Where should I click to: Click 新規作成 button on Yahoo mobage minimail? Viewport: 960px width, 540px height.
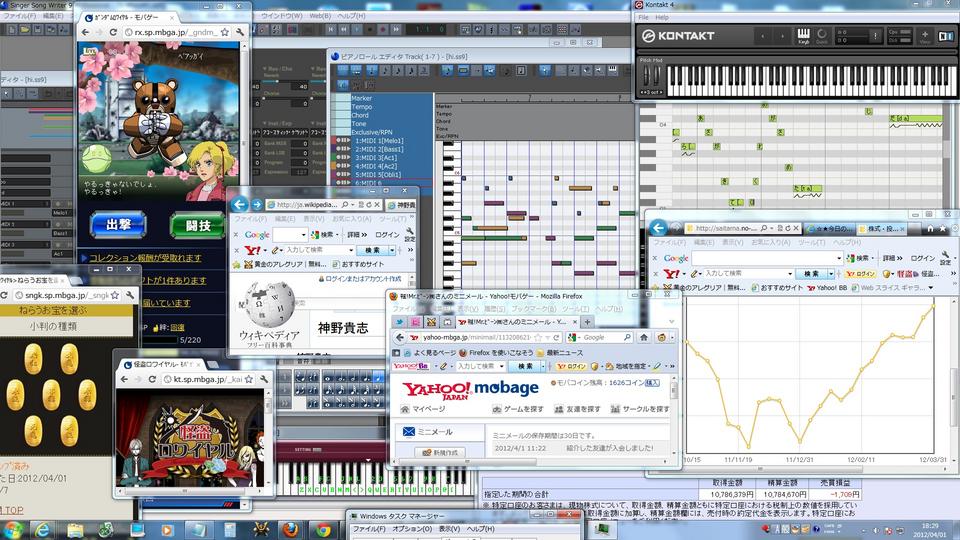click(440, 452)
